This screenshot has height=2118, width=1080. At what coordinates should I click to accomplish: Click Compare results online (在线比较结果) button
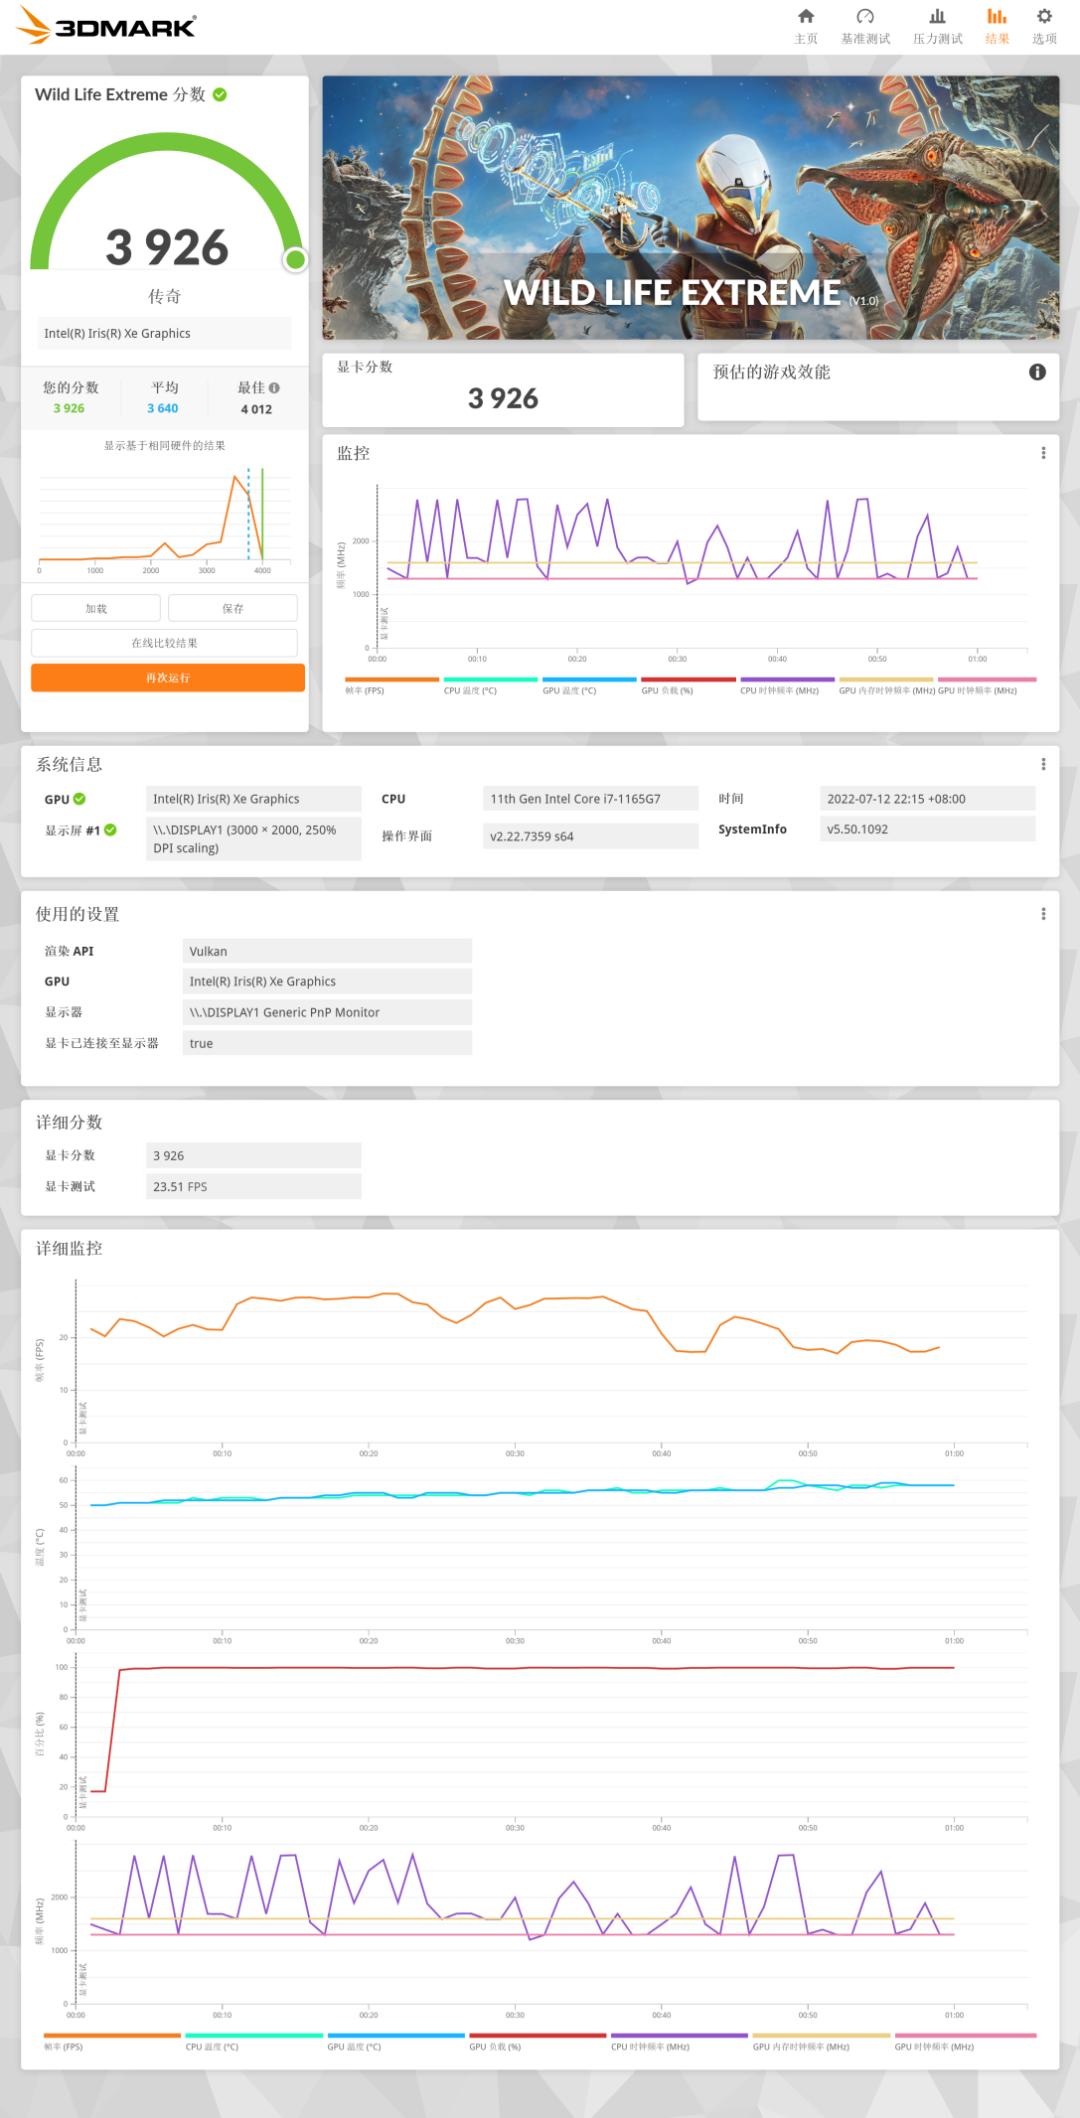(x=164, y=643)
